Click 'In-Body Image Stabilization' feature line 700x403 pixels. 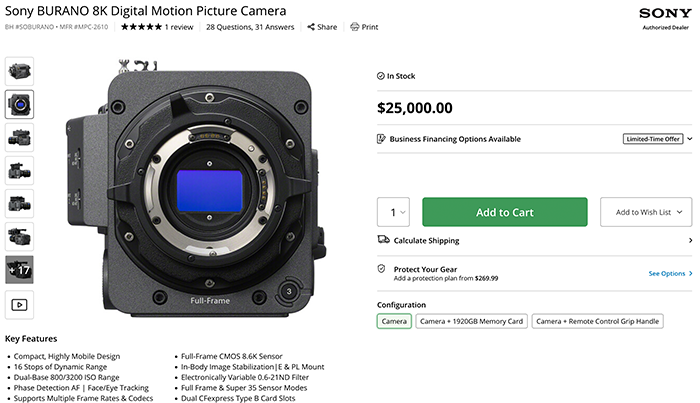(253, 366)
